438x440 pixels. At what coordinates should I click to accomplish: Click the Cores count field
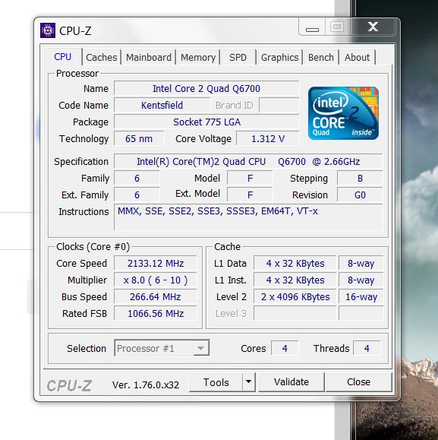pyautogui.click(x=285, y=349)
